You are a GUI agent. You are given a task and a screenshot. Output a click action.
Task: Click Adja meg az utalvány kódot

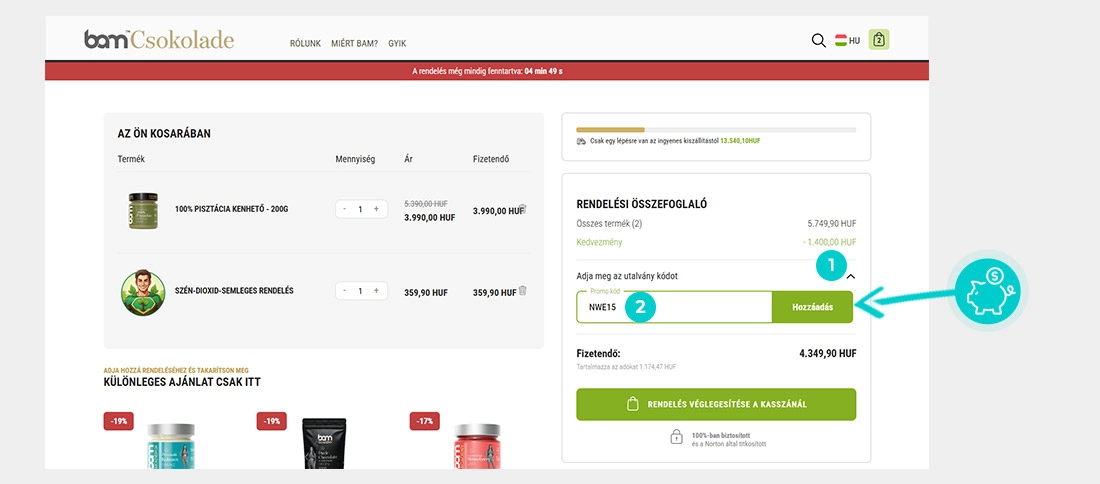tap(627, 276)
